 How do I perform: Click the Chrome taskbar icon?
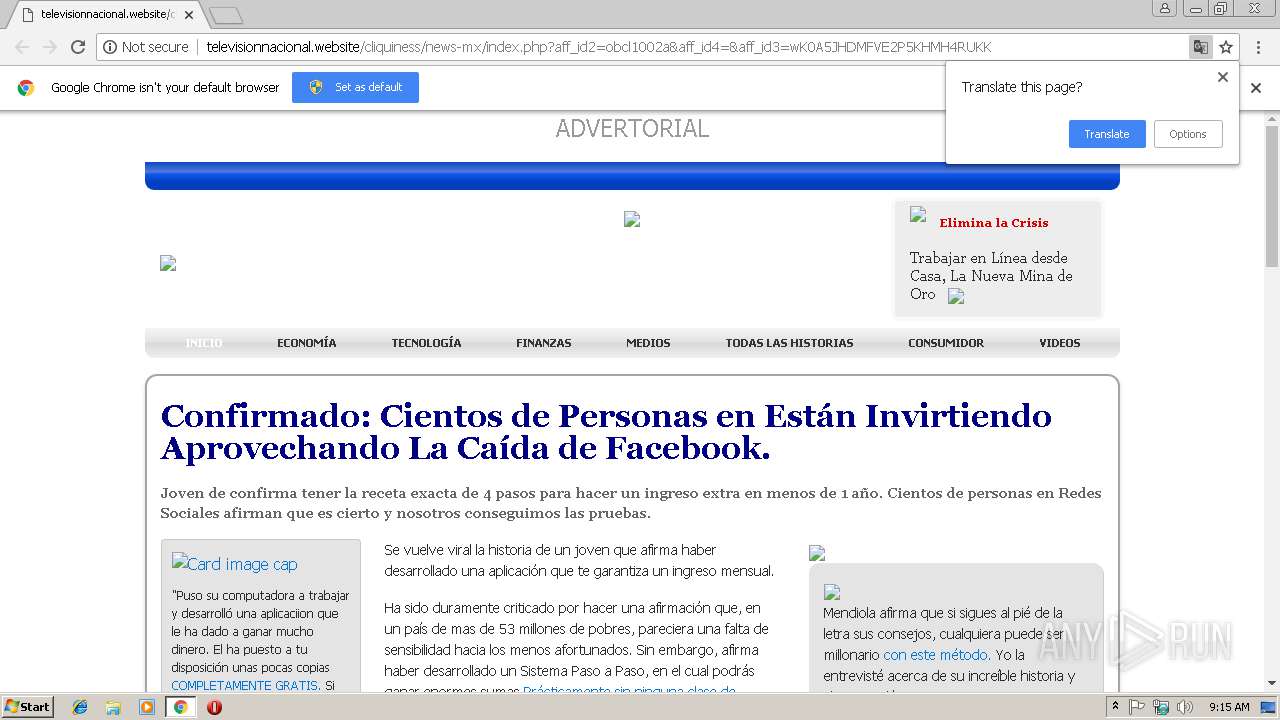(x=181, y=707)
